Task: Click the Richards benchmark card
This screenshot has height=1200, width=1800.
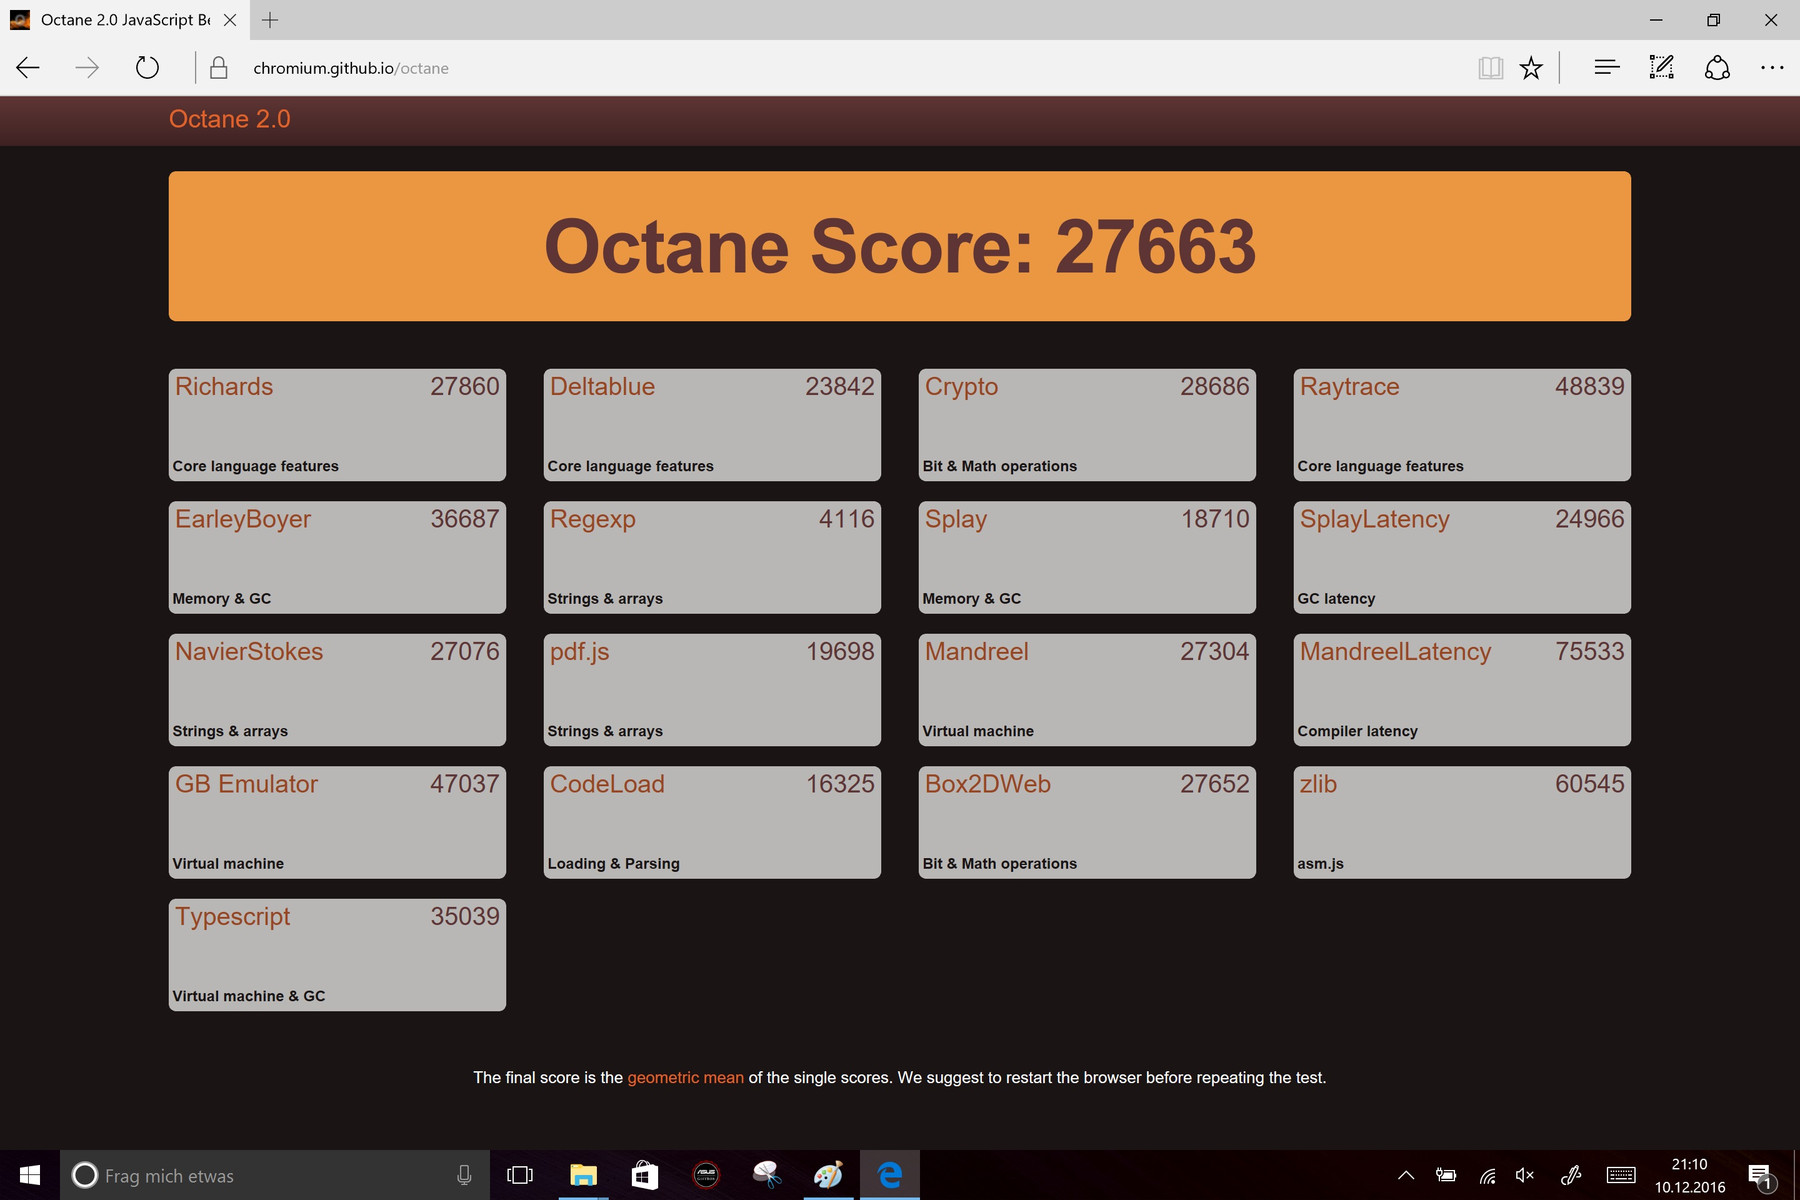Action: [x=337, y=425]
